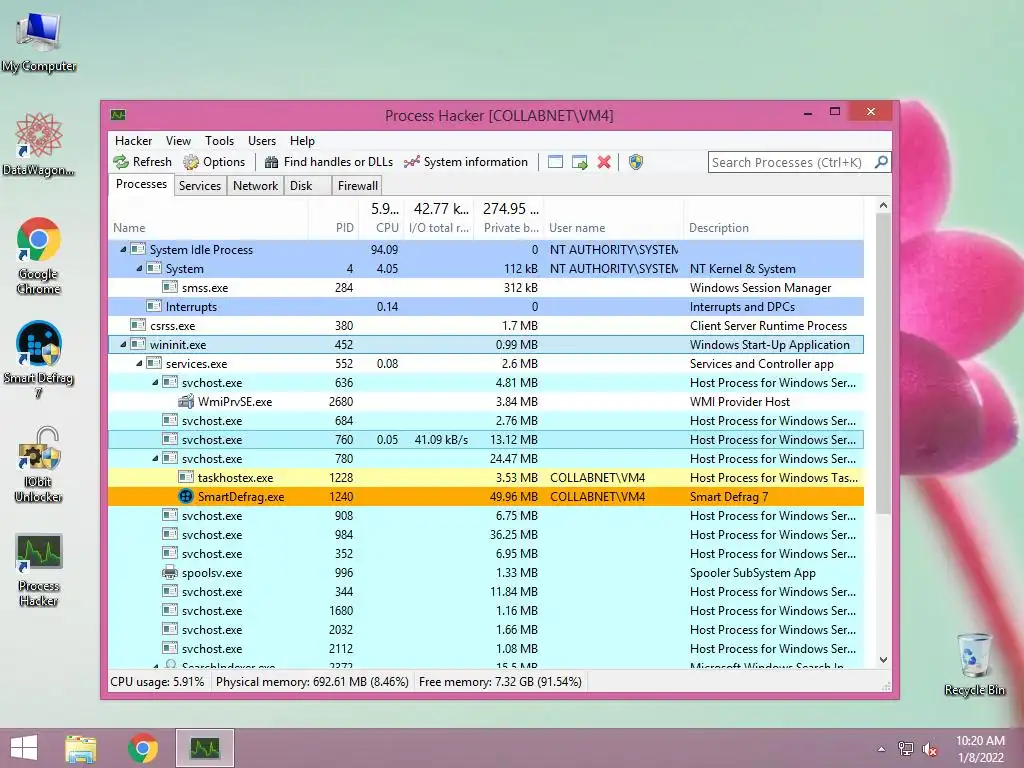The width and height of the screenshot is (1024, 768).
Task: Open the Options gear button
Action: pos(214,162)
